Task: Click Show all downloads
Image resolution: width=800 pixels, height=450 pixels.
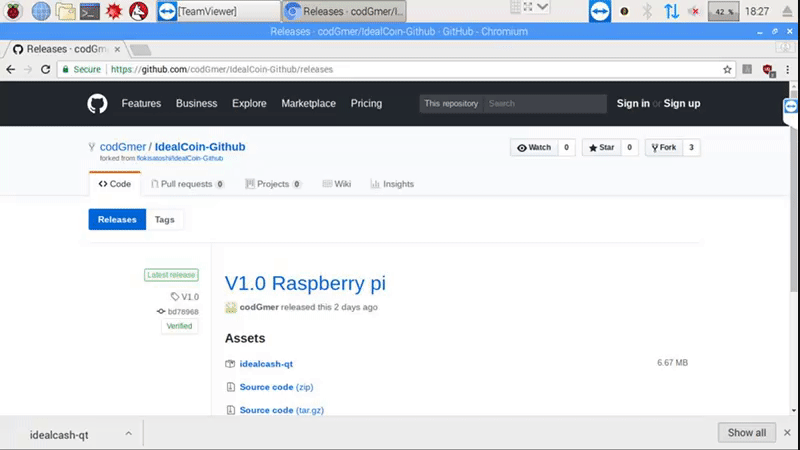Action: 747,433
